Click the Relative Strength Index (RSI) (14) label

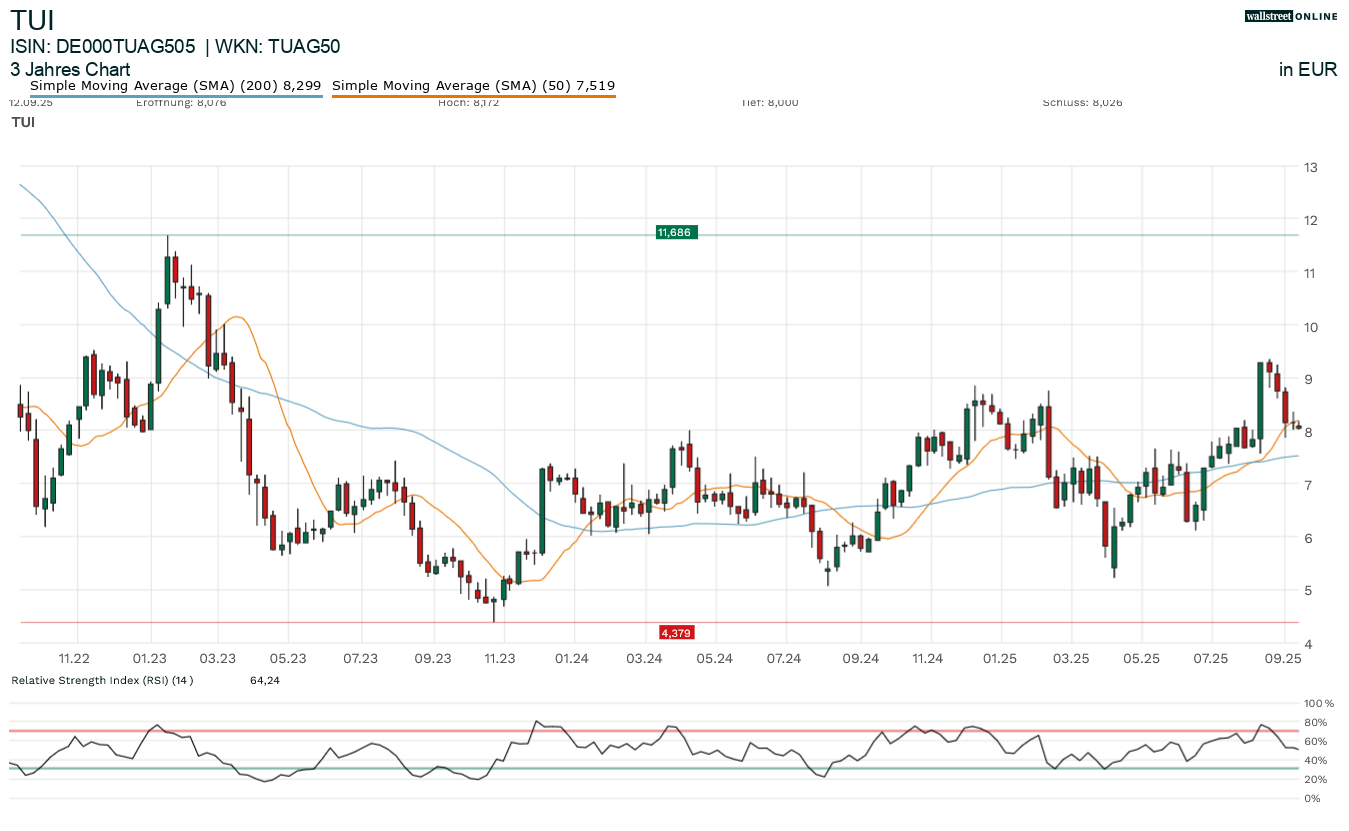(x=102, y=680)
